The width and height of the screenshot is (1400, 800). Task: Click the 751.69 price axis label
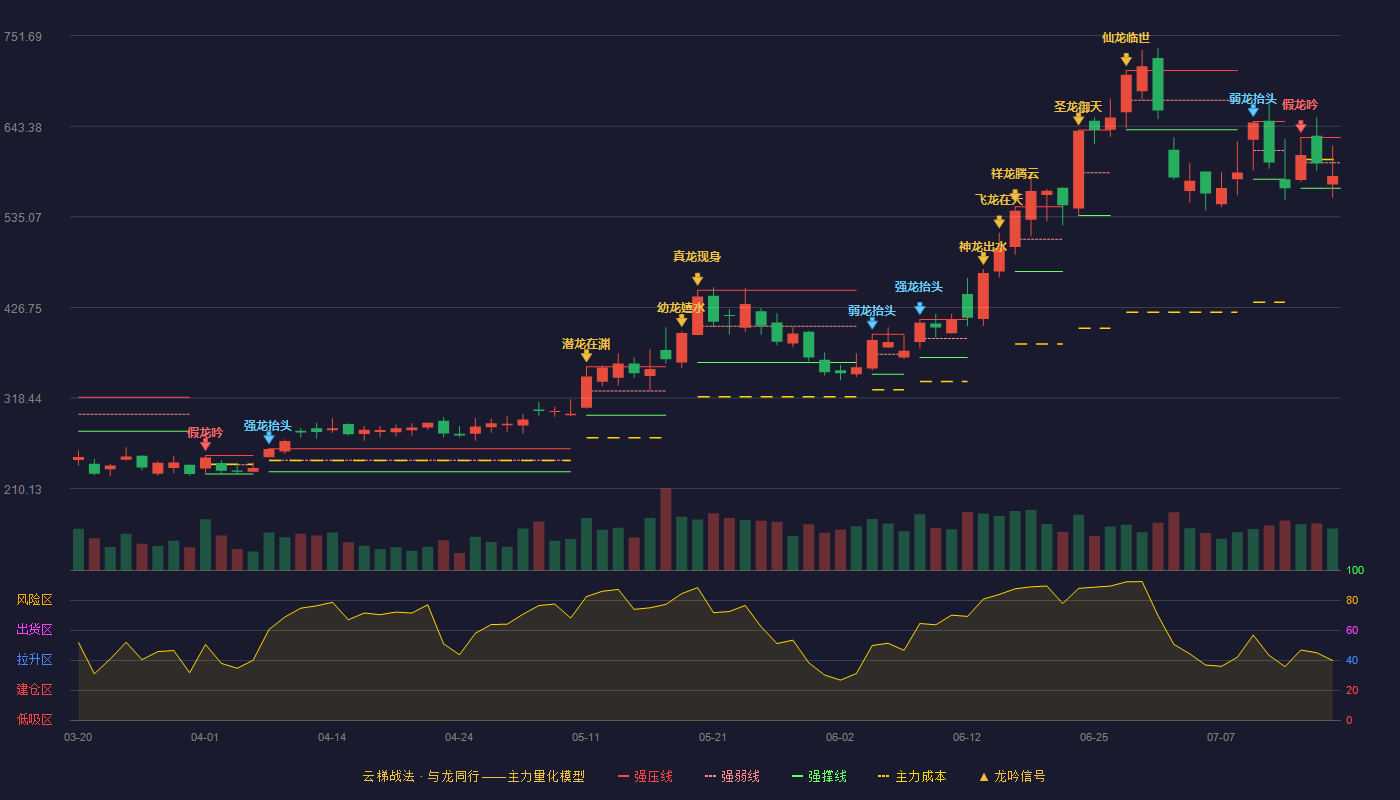23,37
